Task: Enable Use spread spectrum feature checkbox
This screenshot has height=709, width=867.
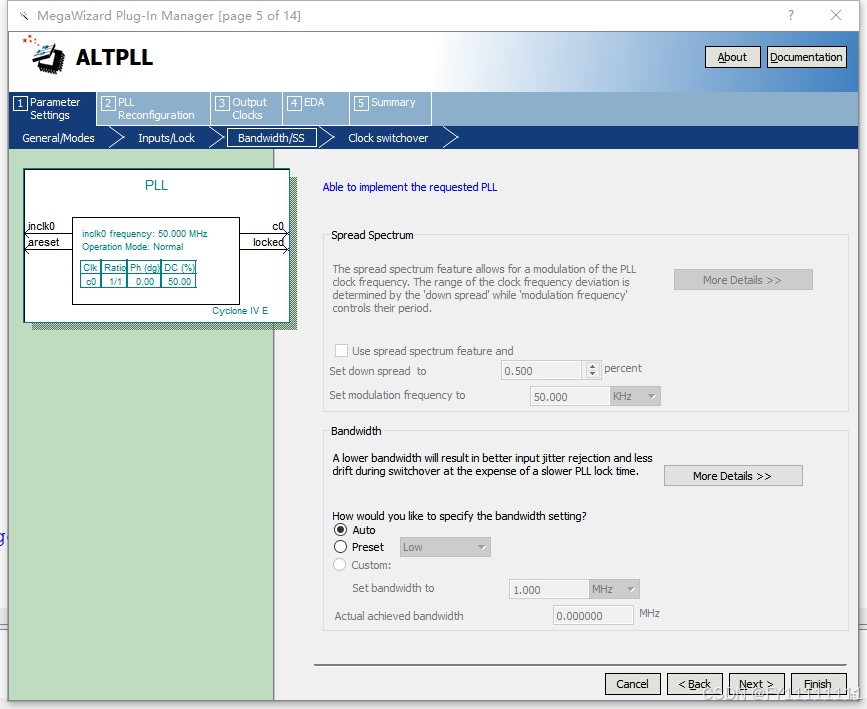Action: [341, 351]
